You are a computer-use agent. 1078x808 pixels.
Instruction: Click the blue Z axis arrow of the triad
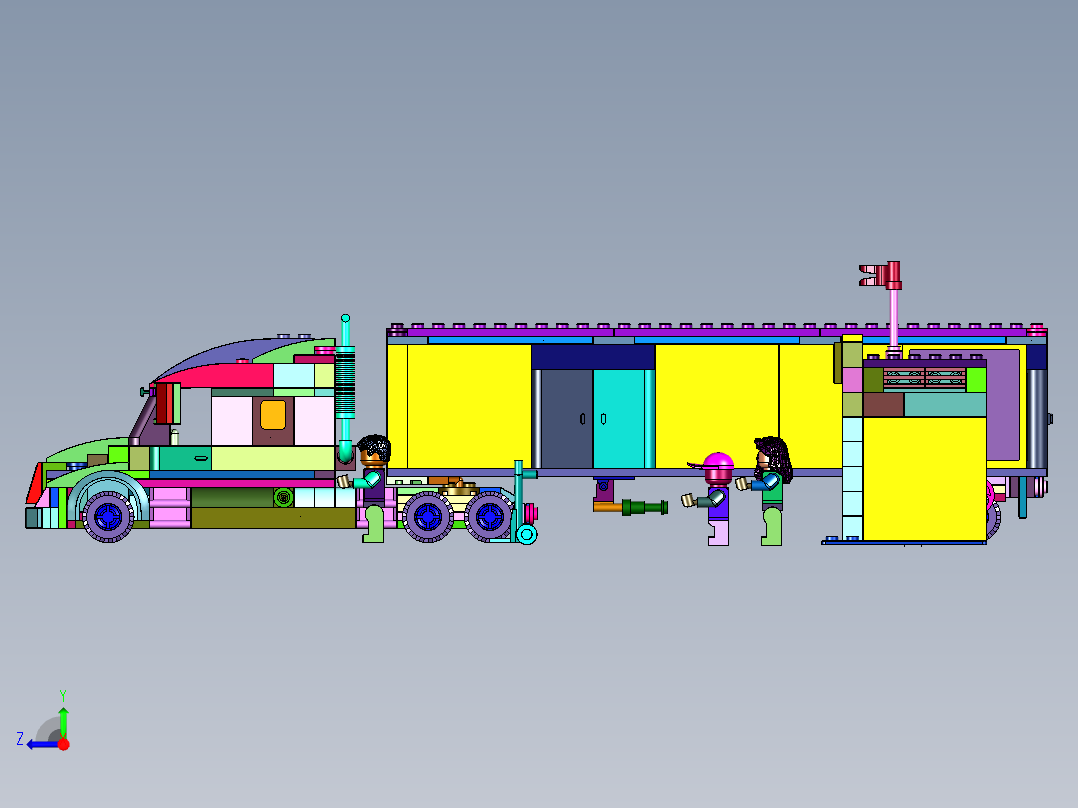coord(43,744)
